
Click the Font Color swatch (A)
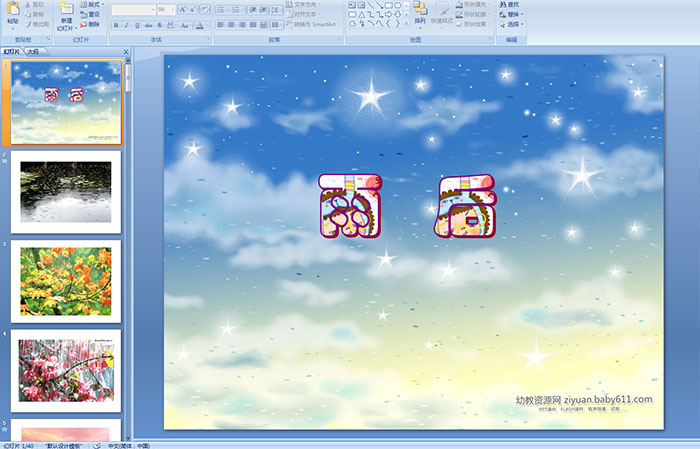(200, 25)
